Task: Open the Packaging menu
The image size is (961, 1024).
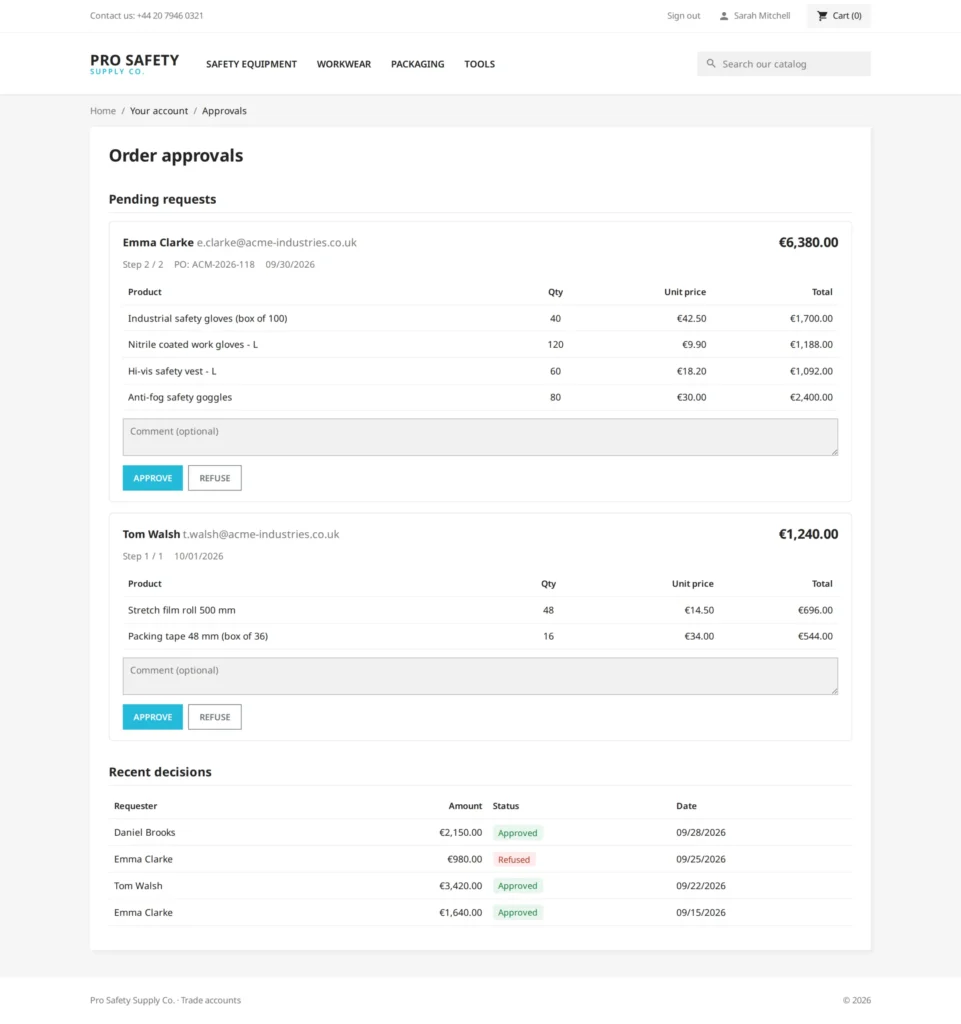Action: (418, 64)
